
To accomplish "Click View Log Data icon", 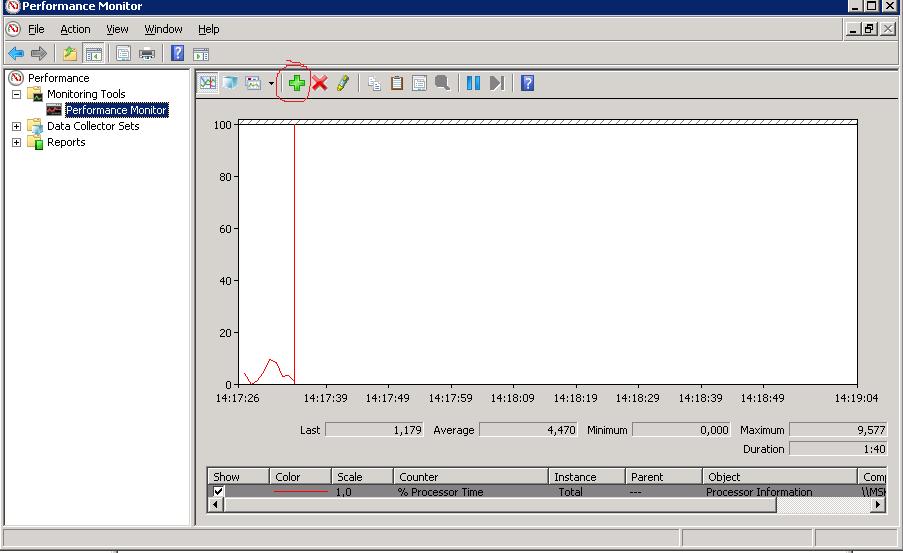I will tap(230, 83).
